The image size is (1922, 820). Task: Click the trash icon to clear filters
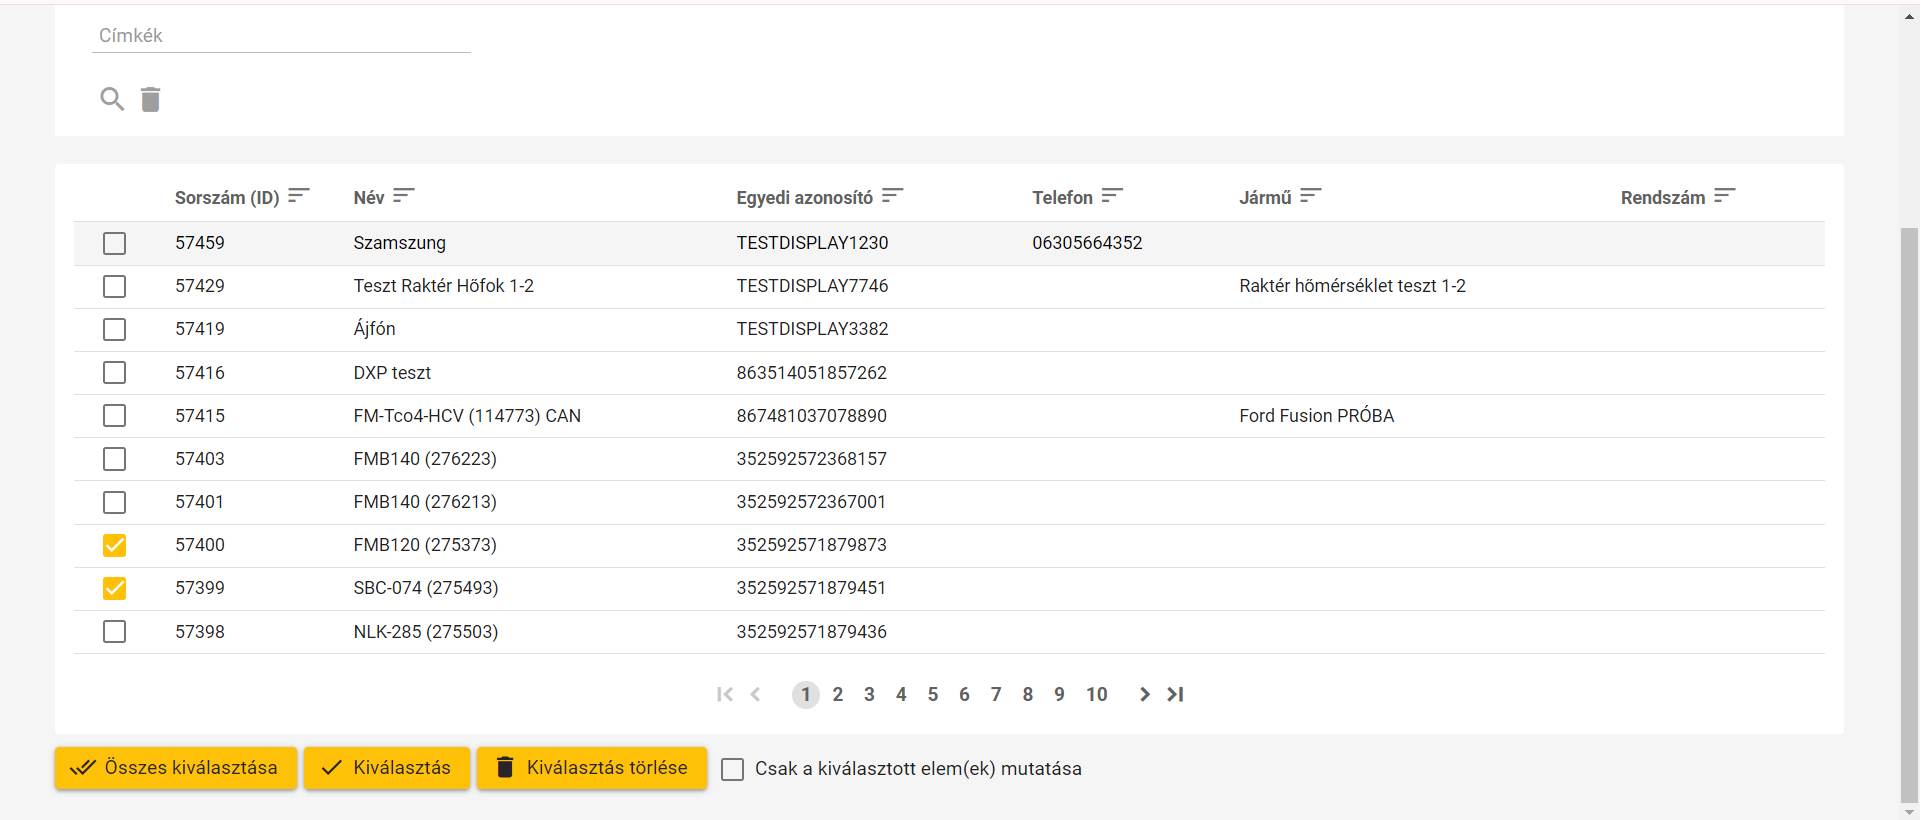[150, 99]
